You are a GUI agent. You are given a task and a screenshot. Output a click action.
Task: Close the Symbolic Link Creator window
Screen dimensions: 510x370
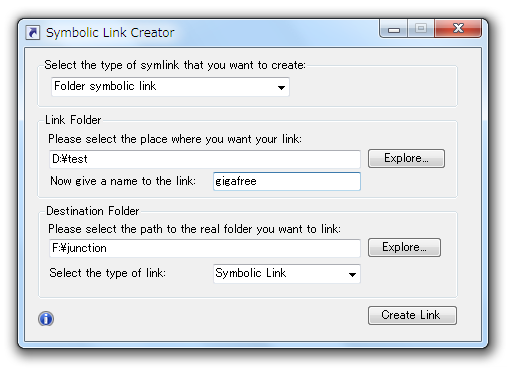(x=458, y=28)
